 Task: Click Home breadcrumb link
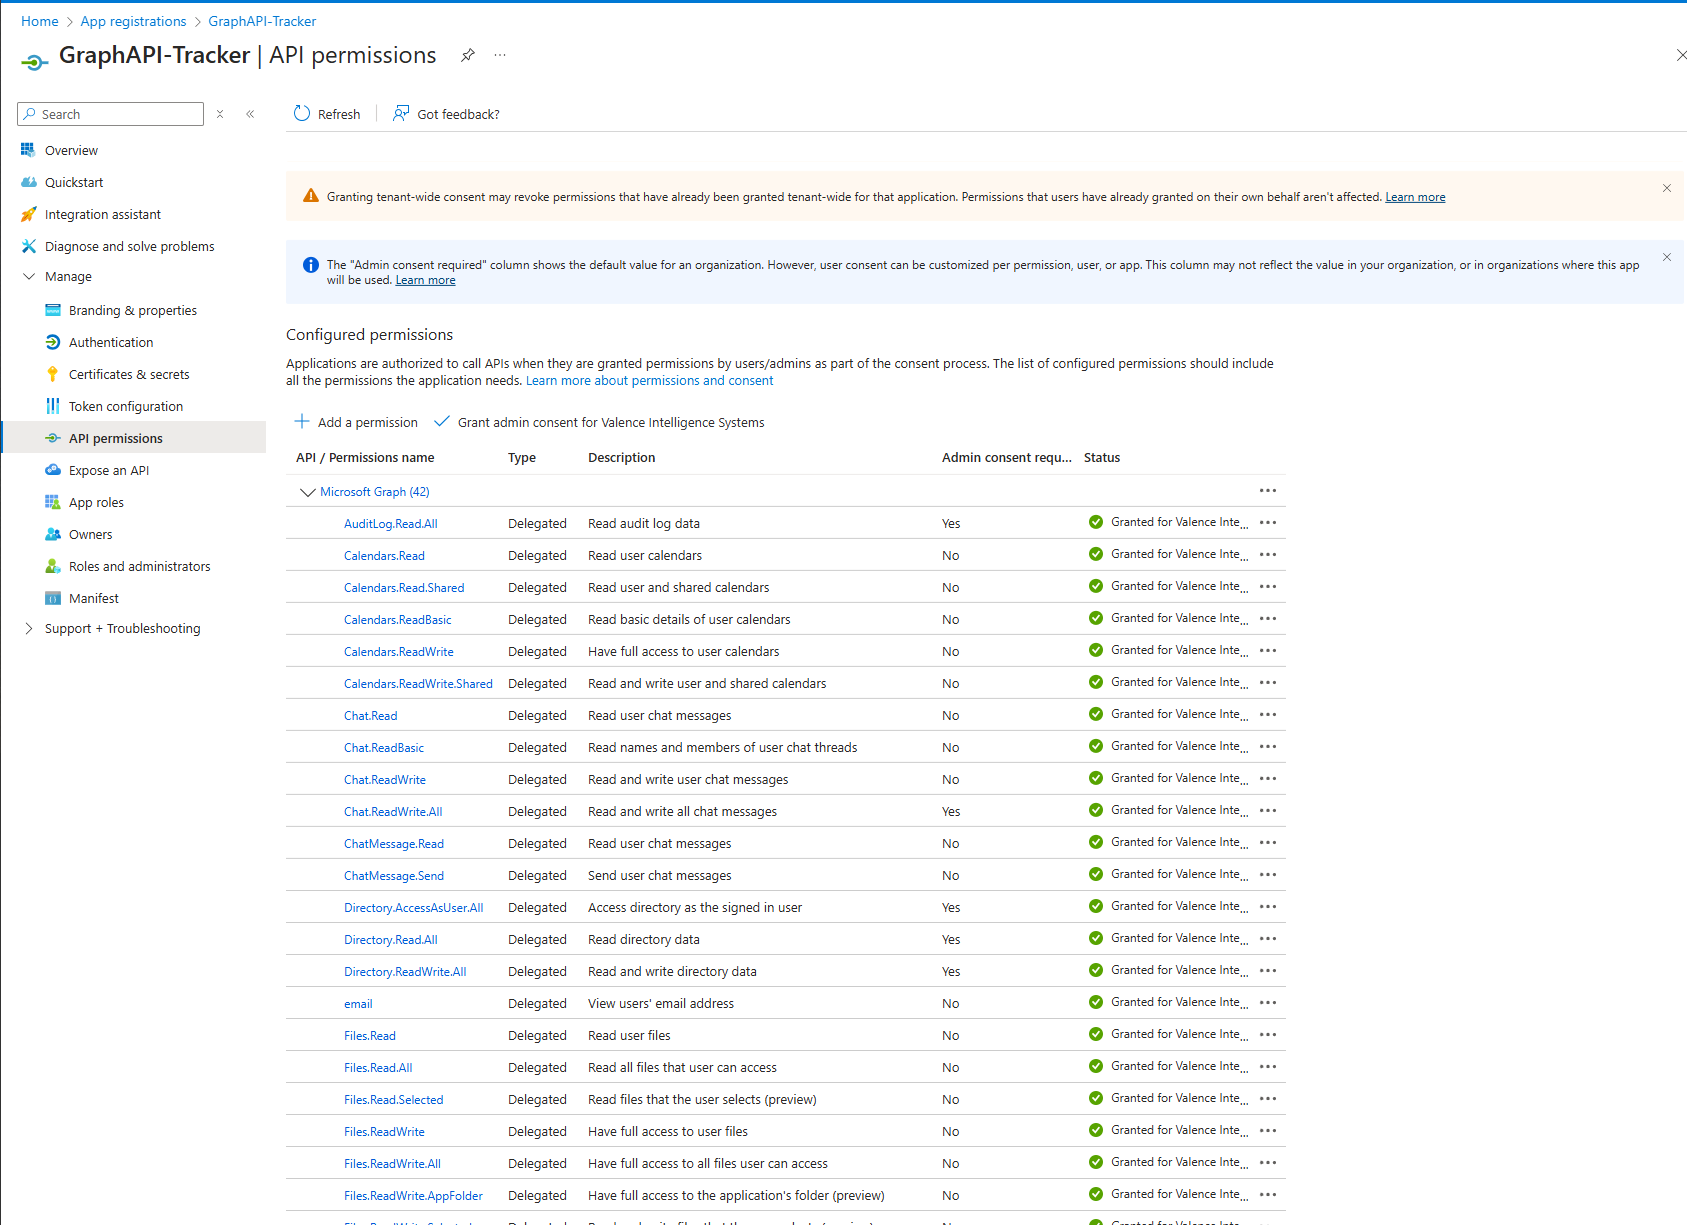pos(40,21)
